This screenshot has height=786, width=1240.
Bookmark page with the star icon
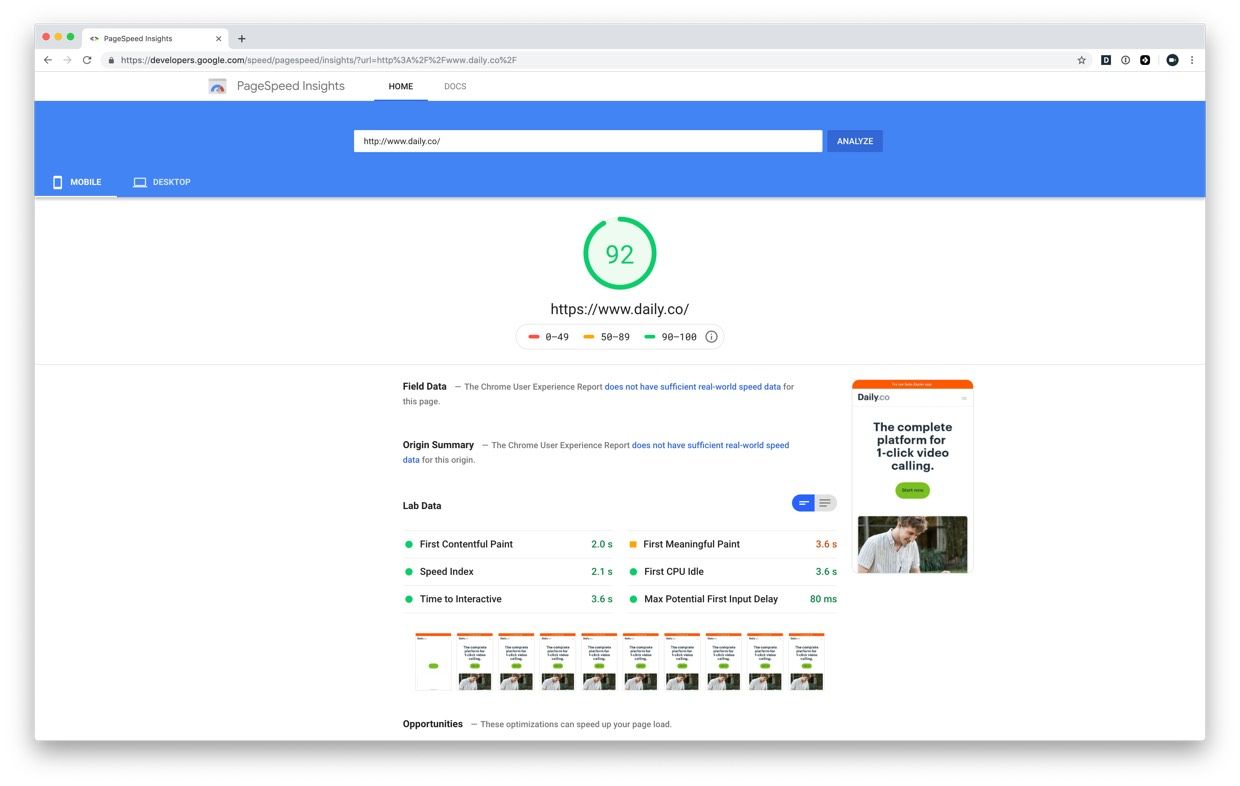(x=1081, y=60)
